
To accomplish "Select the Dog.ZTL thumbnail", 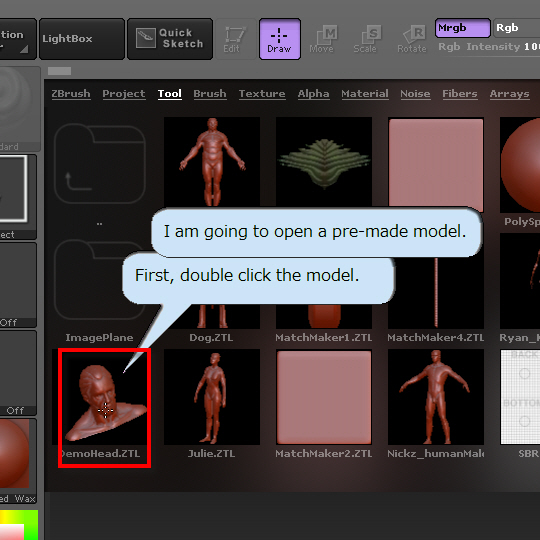I will [212, 316].
